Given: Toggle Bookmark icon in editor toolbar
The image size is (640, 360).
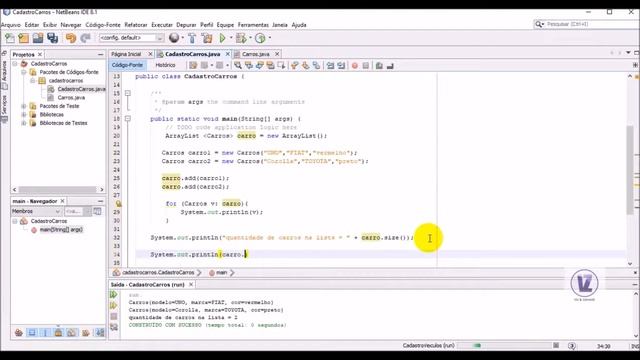Looking at the screenshot, I should [x=316, y=65].
